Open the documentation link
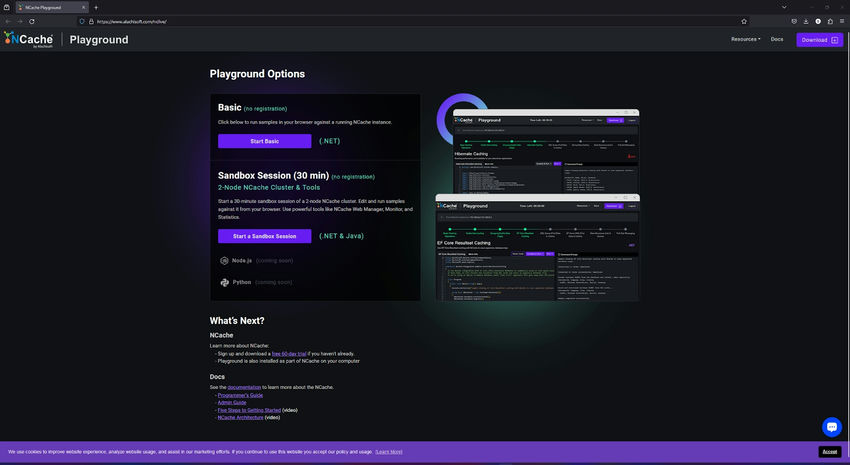The image size is (850, 465). [244, 387]
